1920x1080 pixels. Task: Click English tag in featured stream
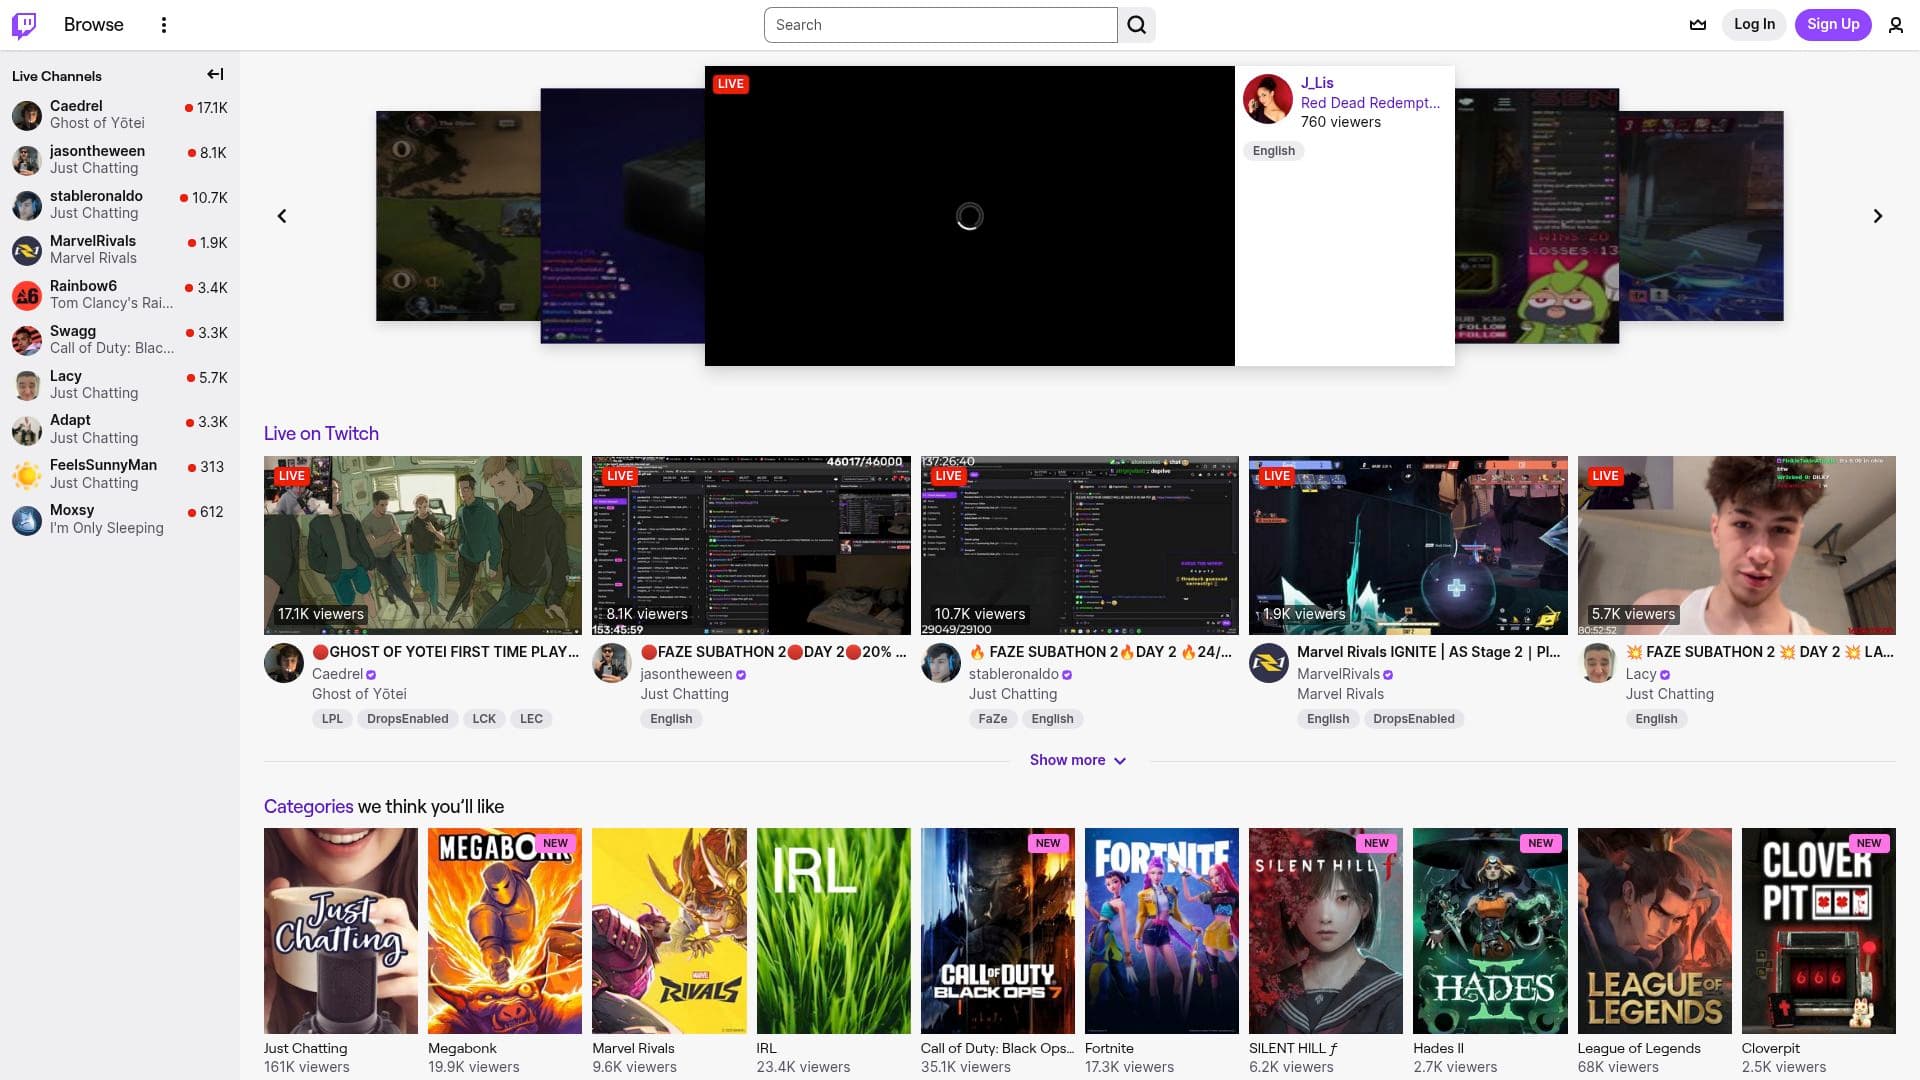1274,151
